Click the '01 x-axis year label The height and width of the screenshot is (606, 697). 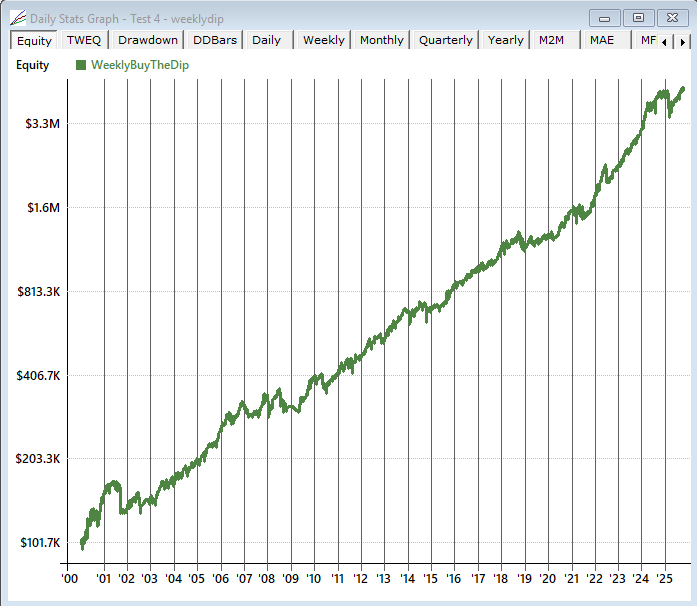coord(103,579)
